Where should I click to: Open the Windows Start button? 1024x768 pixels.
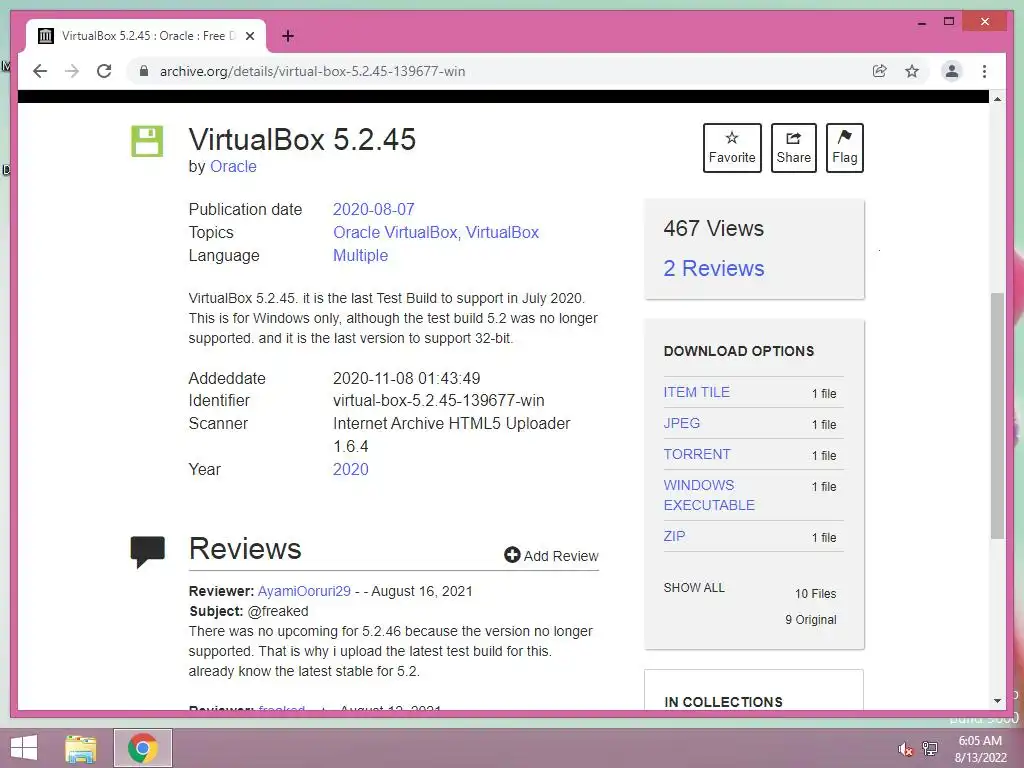pyautogui.click(x=24, y=748)
